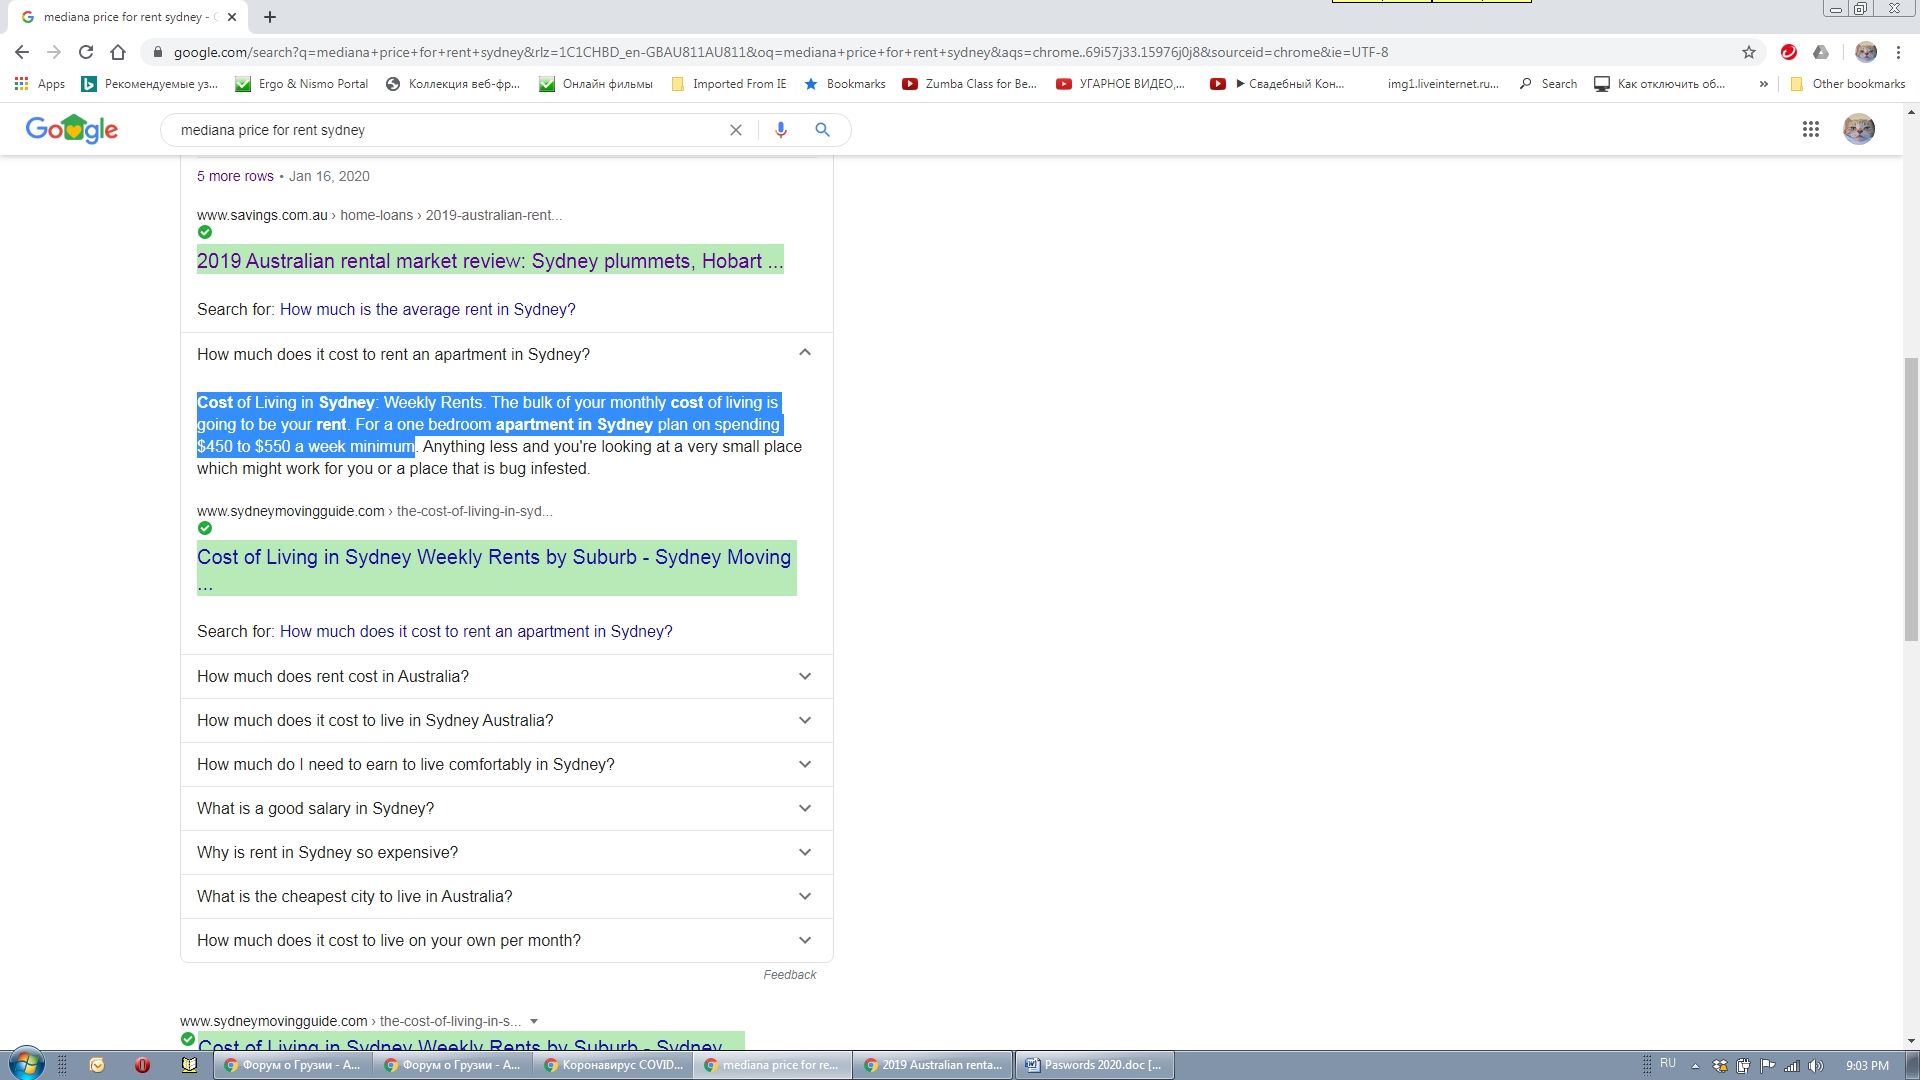Click the red extension icon in toolbar
This screenshot has width=1920, height=1080.
[1789, 52]
